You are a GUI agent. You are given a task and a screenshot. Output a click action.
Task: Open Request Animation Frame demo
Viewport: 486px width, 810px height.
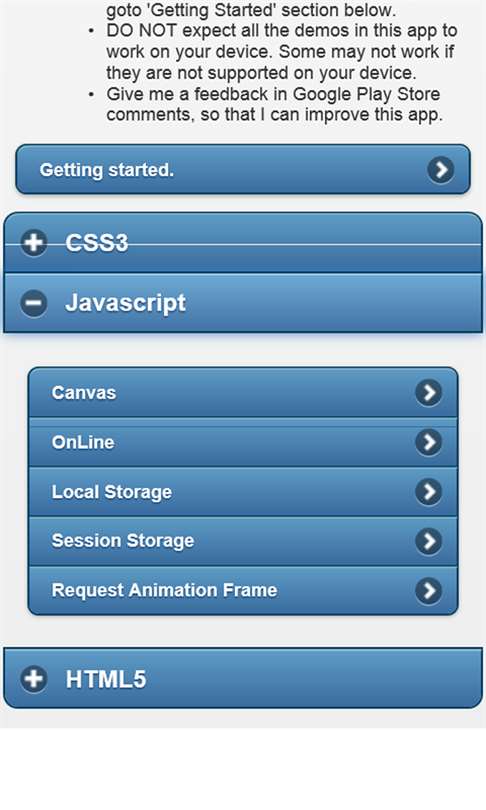(x=243, y=590)
